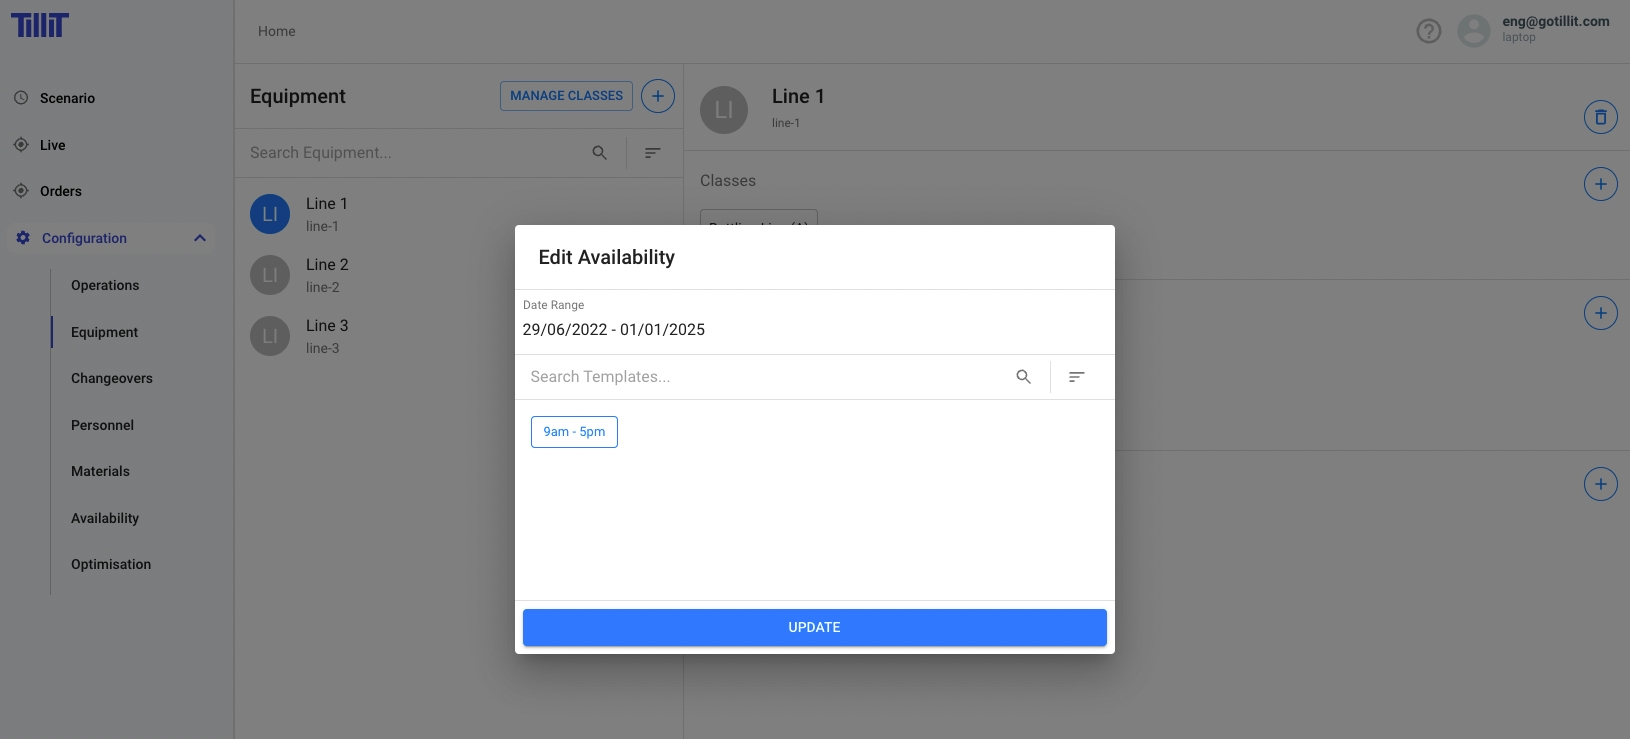Click the add equipment plus icon
The image size is (1630, 739).
(x=657, y=96)
